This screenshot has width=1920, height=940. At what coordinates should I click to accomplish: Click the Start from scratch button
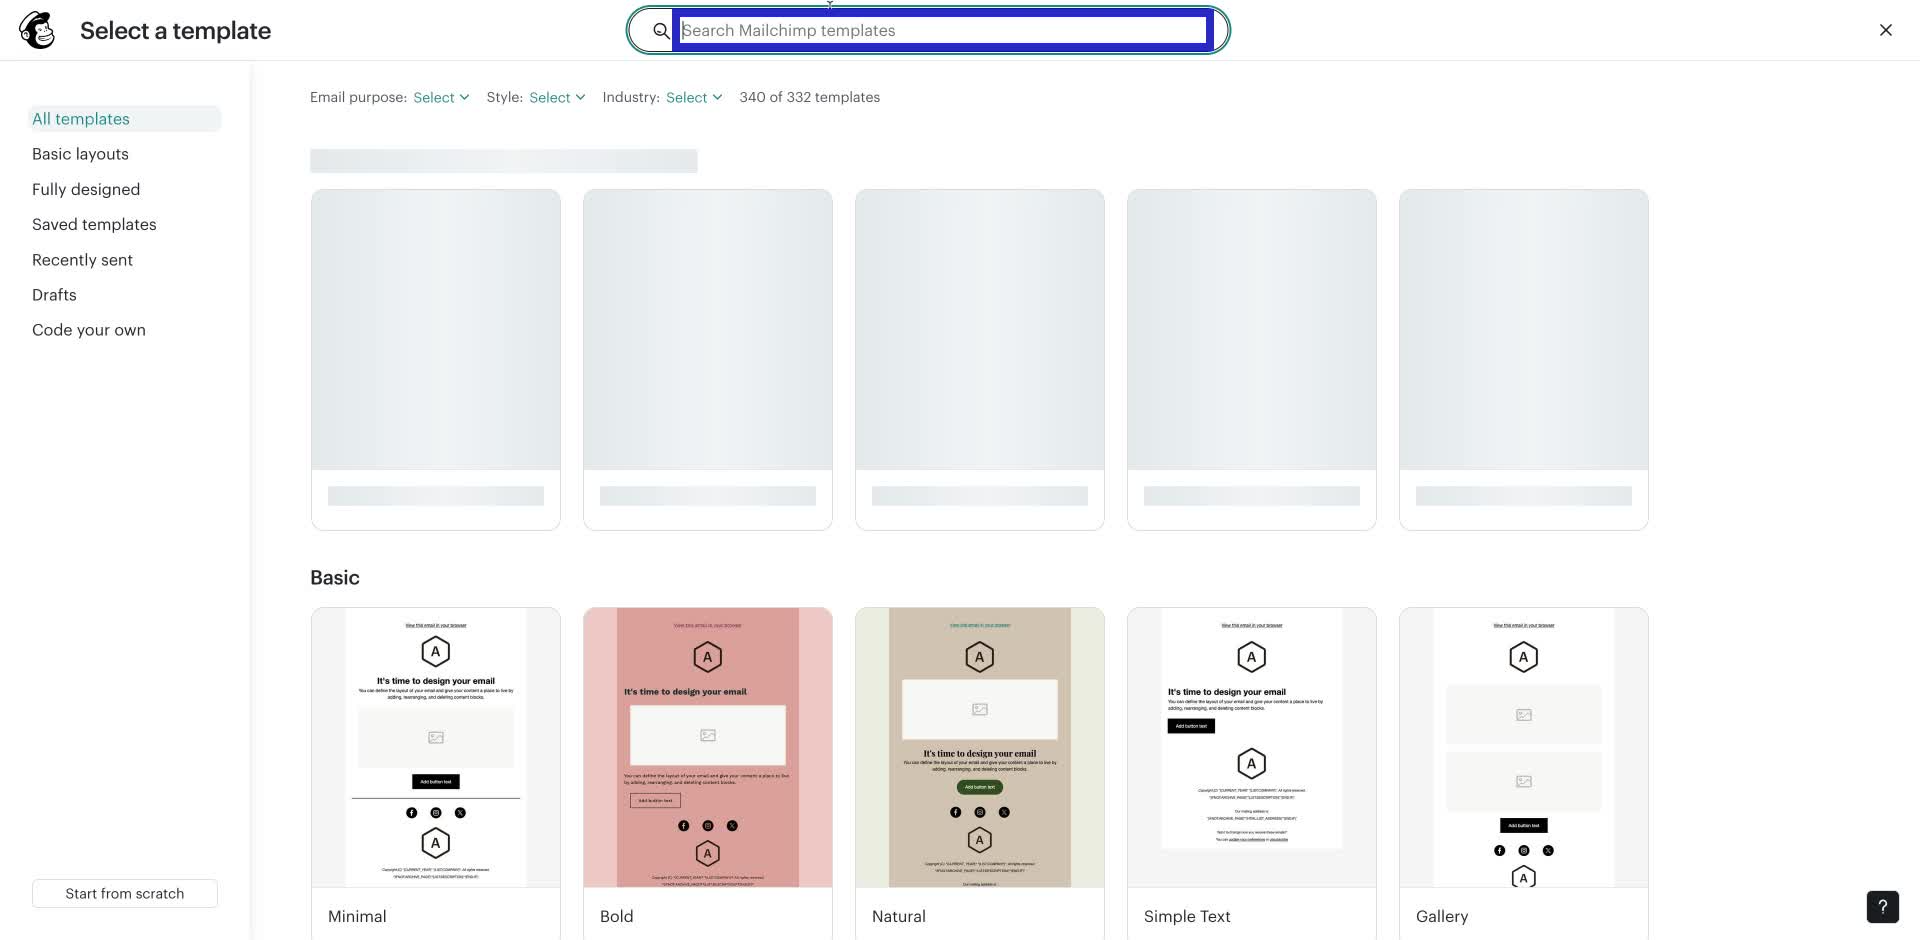point(124,893)
